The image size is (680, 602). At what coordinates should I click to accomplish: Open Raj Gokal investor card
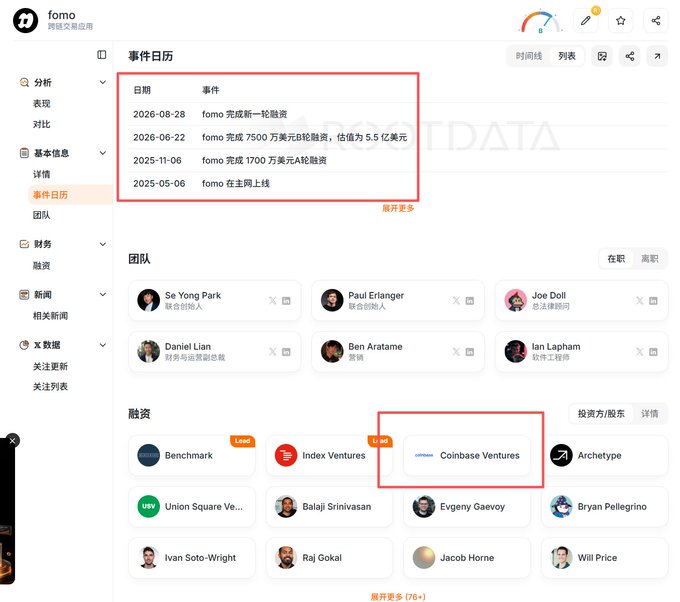[329, 558]
